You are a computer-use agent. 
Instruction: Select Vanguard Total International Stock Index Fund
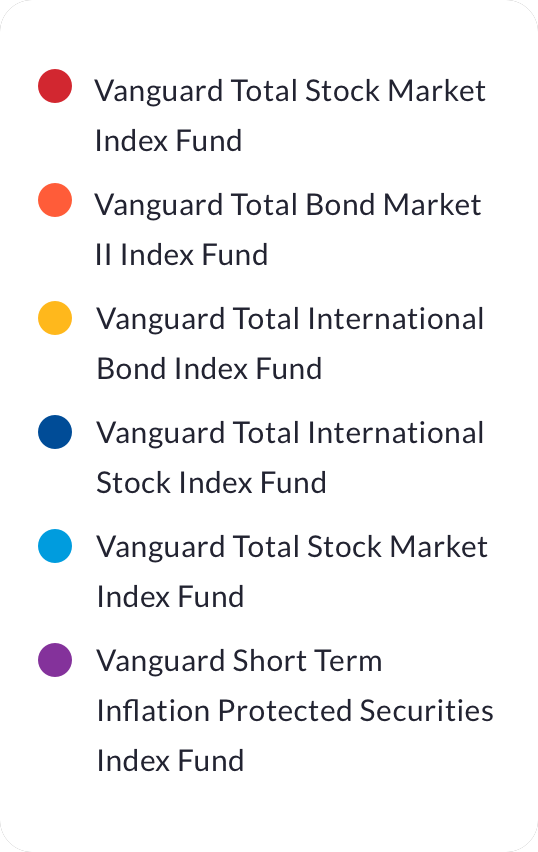290,458
